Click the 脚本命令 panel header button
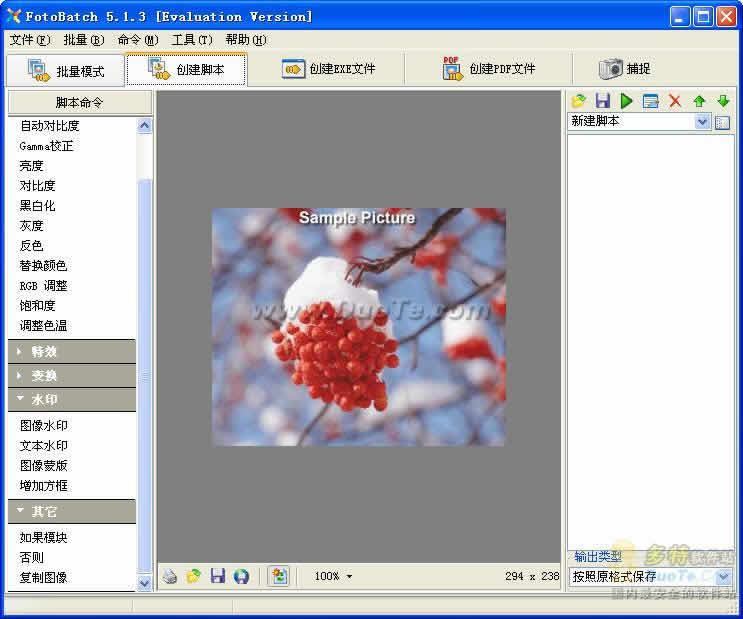743x619 pixels. click(80, 102)
